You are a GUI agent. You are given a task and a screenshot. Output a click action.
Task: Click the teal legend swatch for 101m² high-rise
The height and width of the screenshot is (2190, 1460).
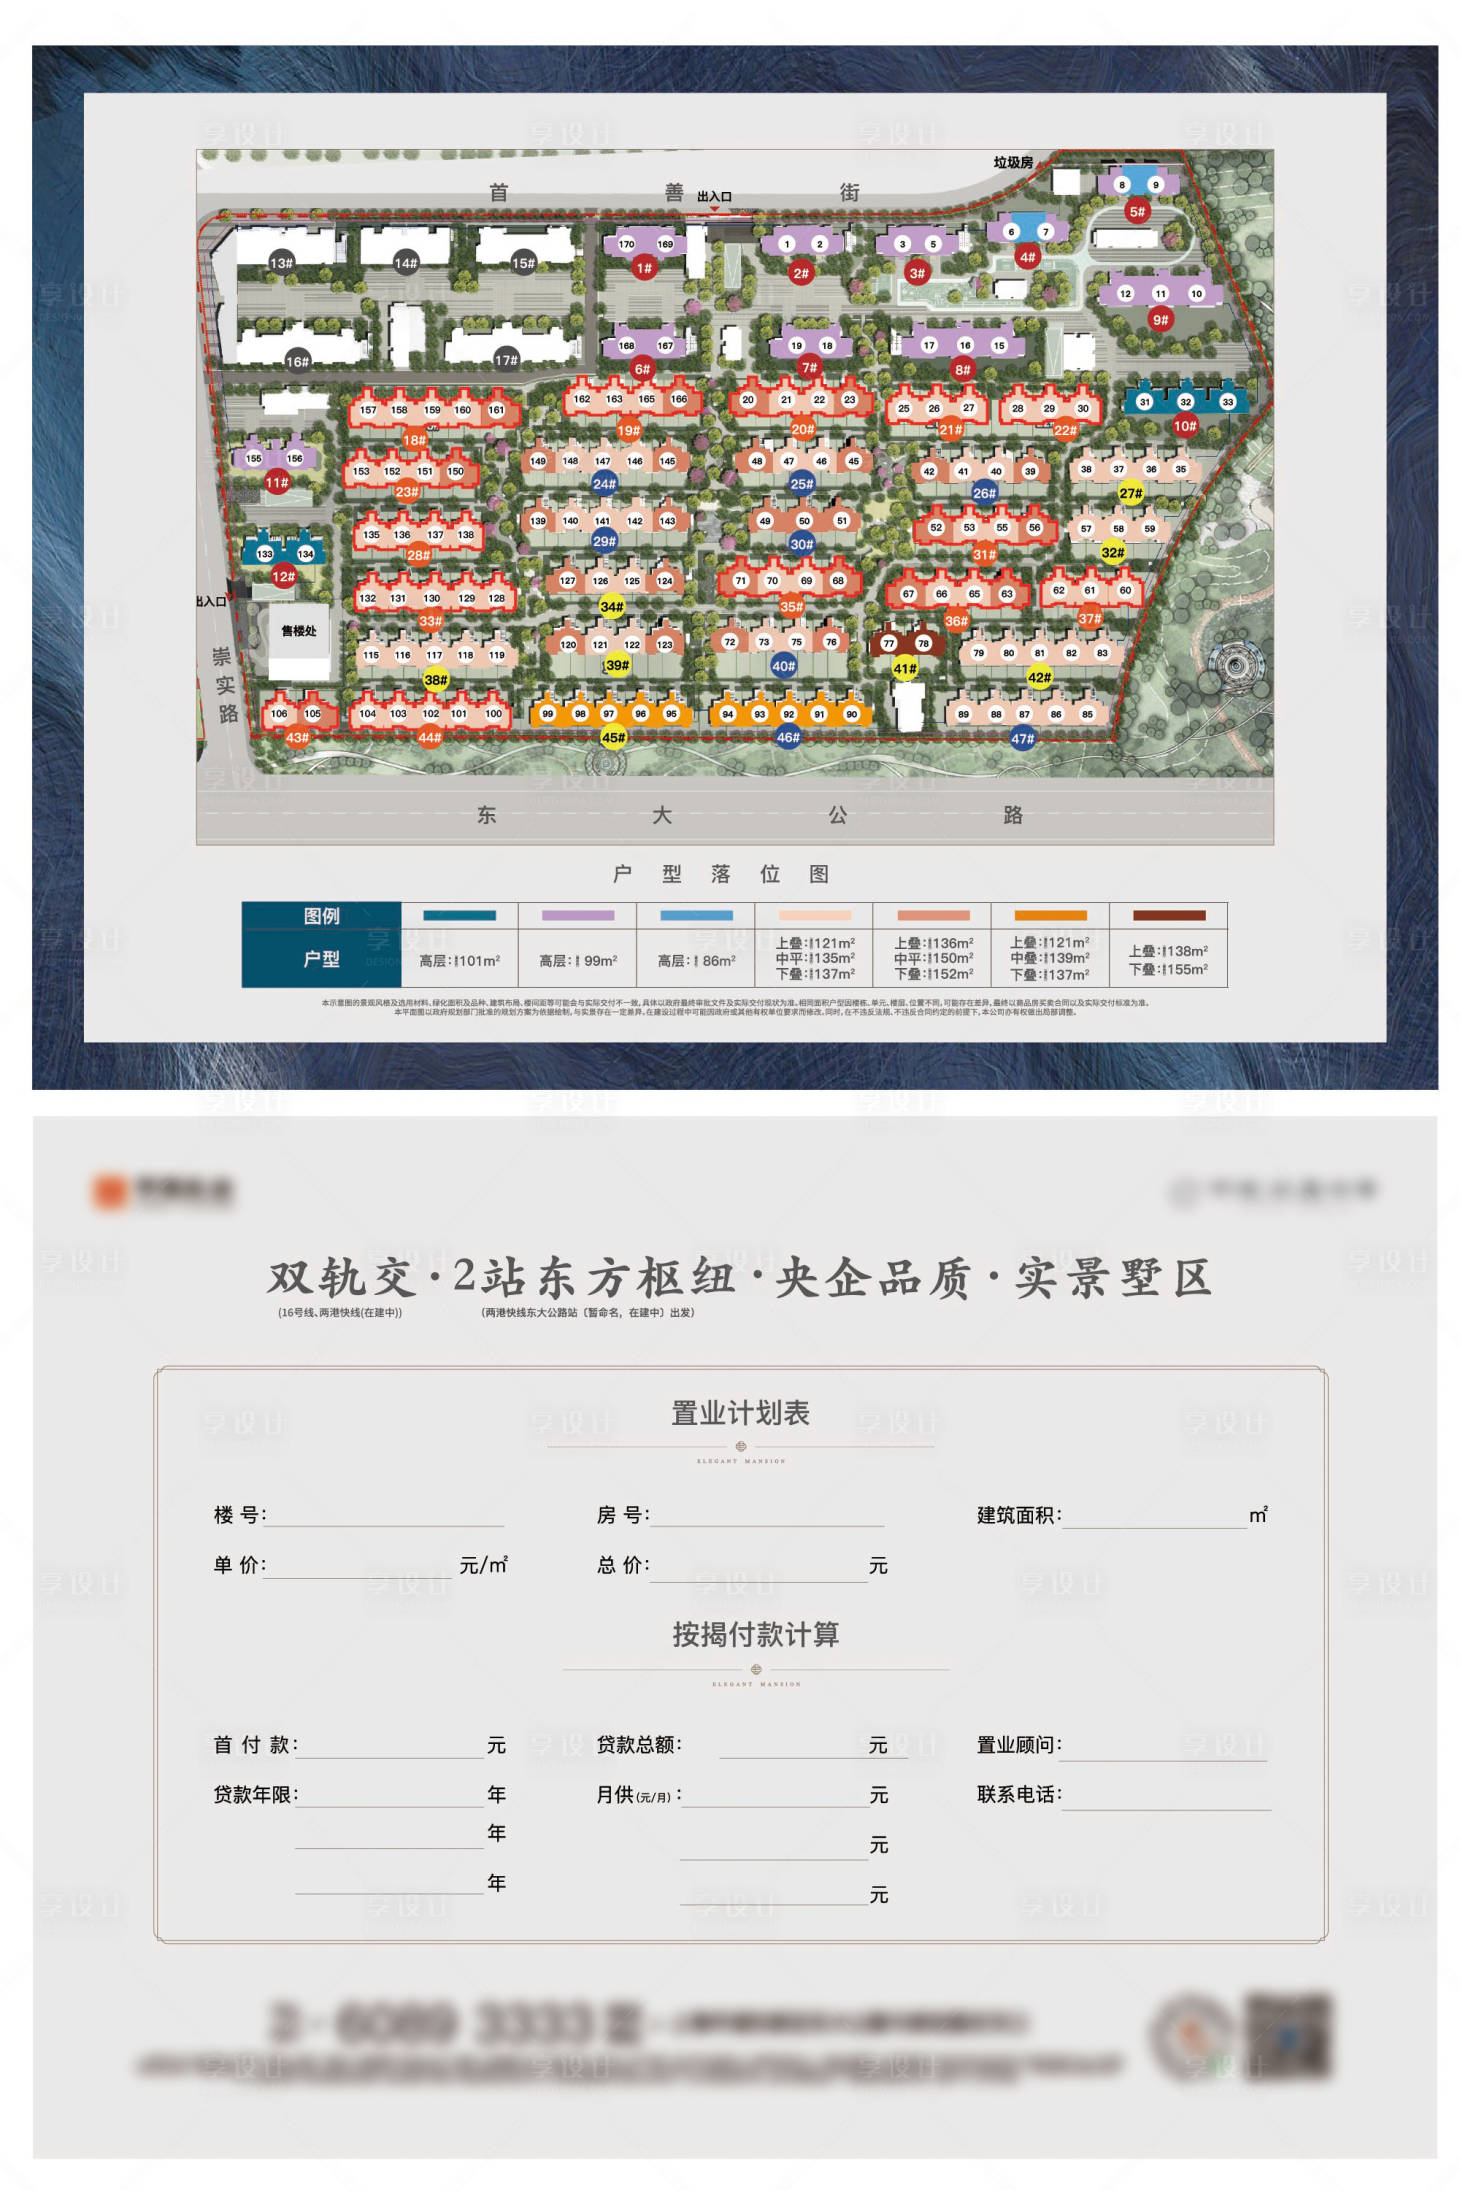(x=459, y=915)
